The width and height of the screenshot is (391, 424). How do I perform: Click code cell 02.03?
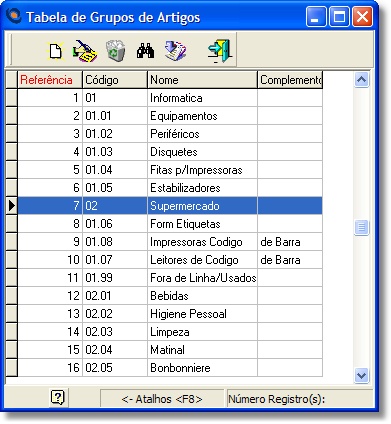115,332
